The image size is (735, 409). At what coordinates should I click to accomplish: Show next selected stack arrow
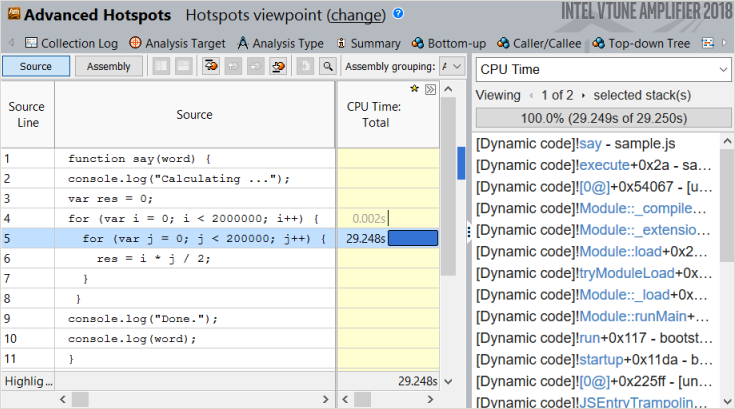(x=583, y=96)
